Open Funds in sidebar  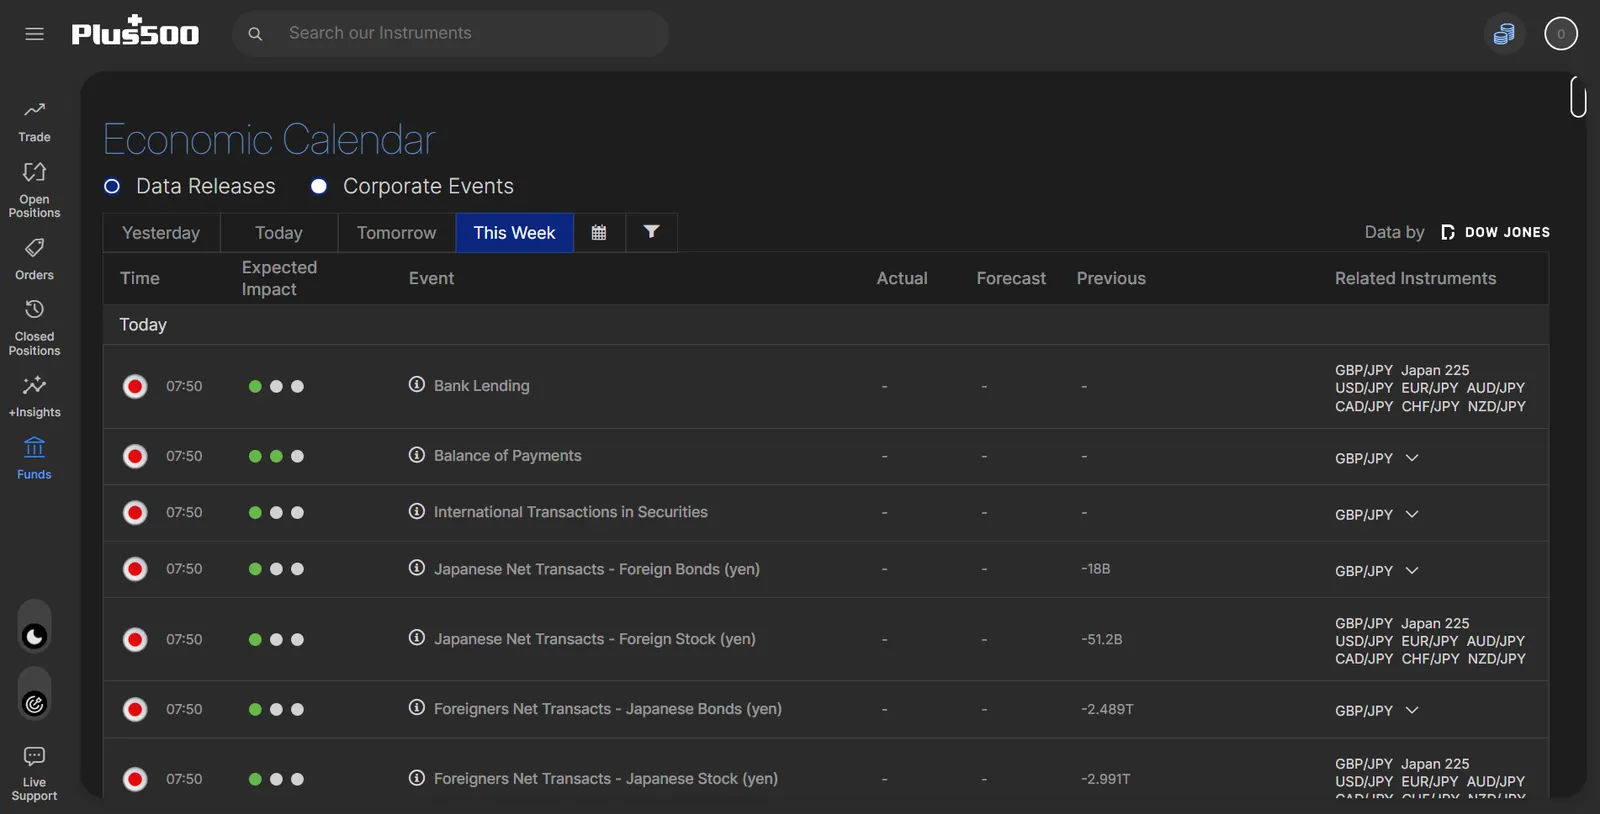34,459
